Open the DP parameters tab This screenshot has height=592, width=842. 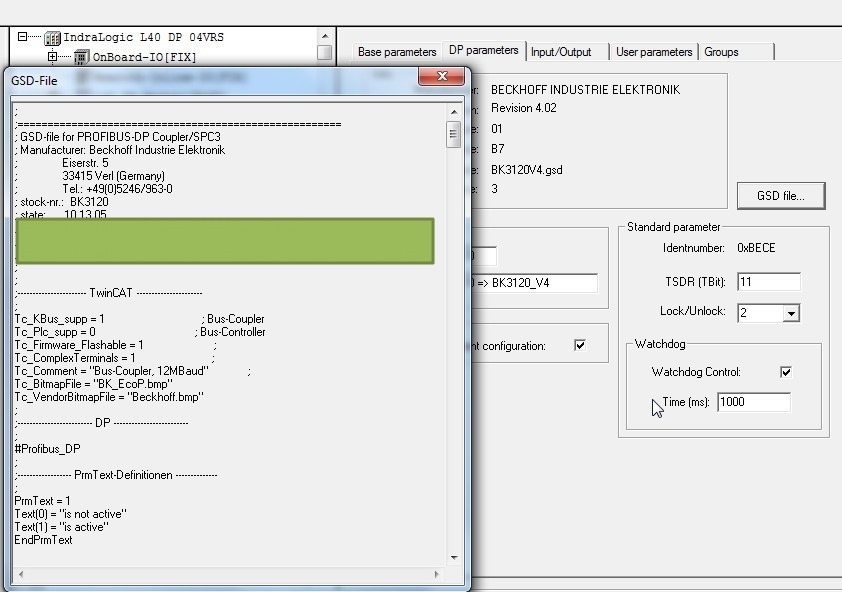[483, 50]
